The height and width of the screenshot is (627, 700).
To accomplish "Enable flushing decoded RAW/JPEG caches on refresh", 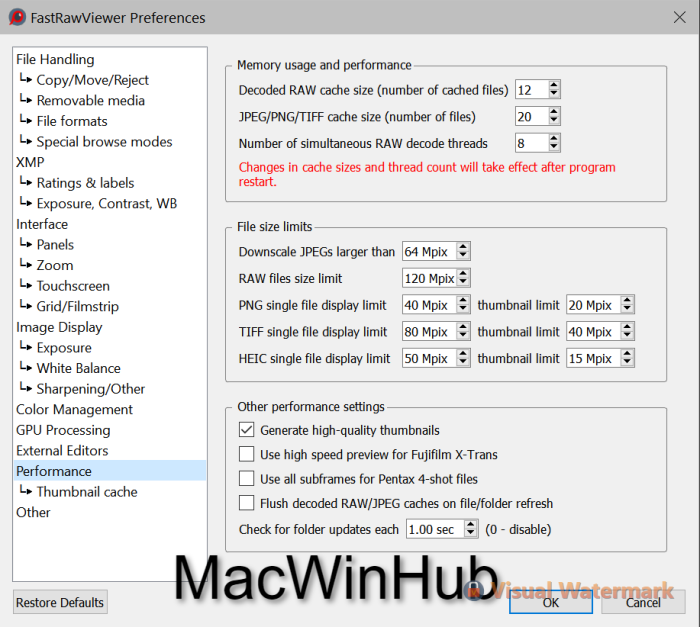I will 246,503.
